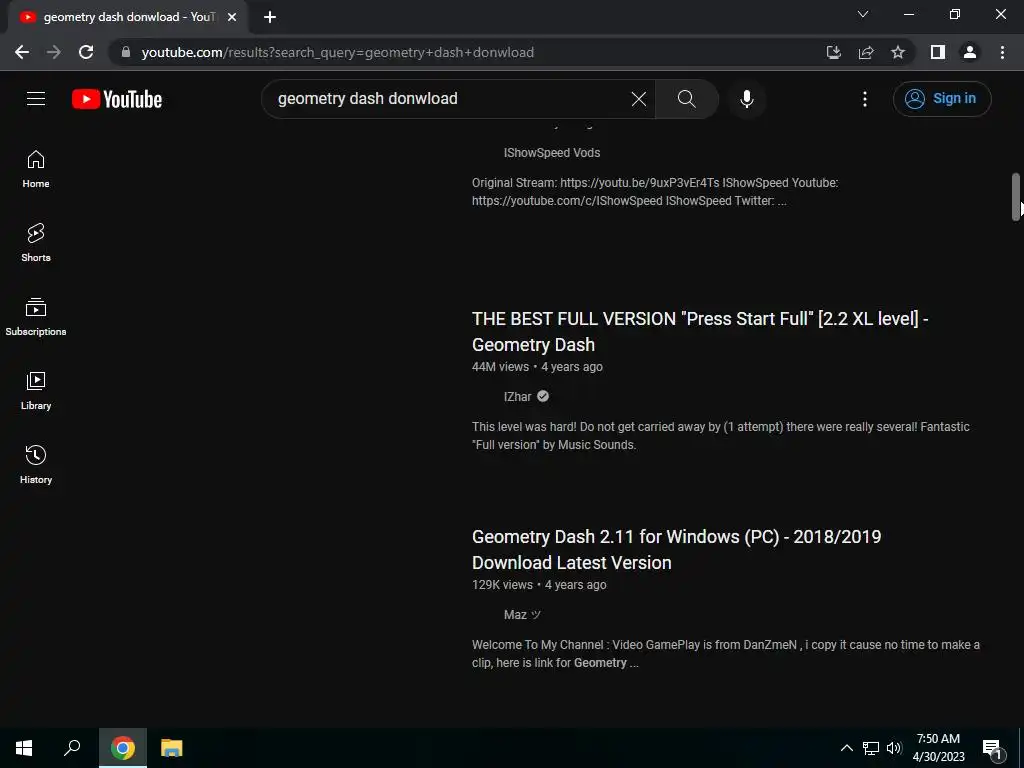Open the Chrome profile icon
This screenshot has width=1024, height=768.
click(970, 52)
